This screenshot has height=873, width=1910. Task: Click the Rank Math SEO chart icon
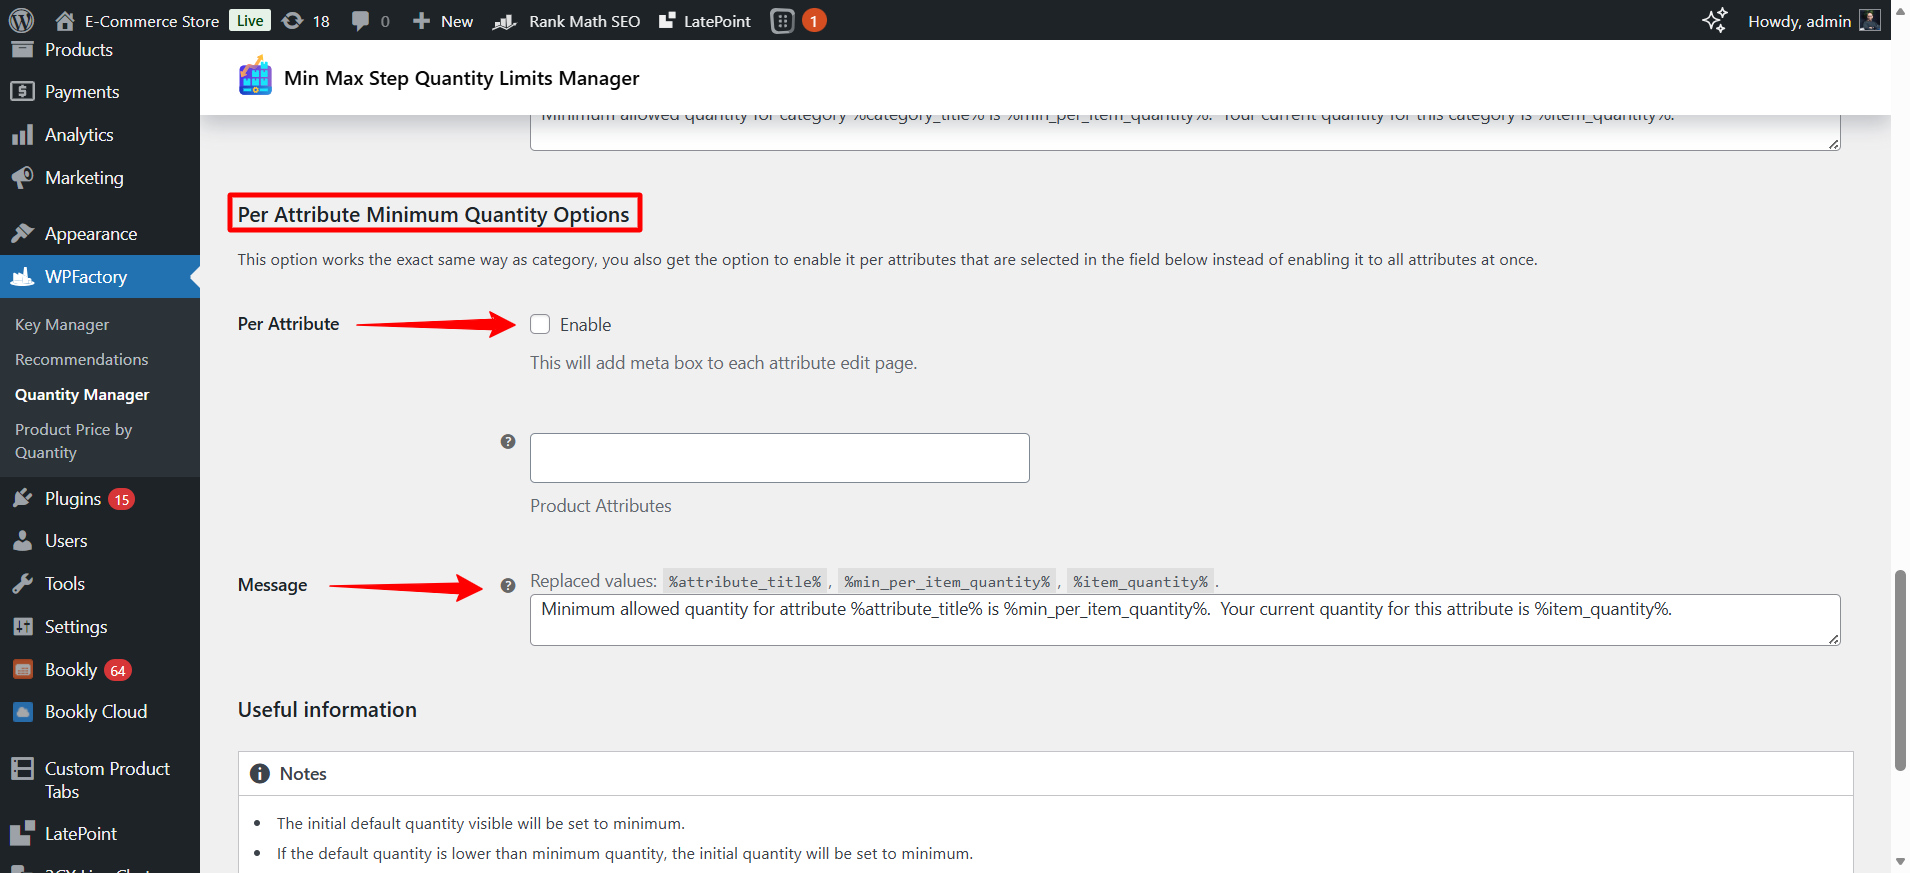coord(504,21)
